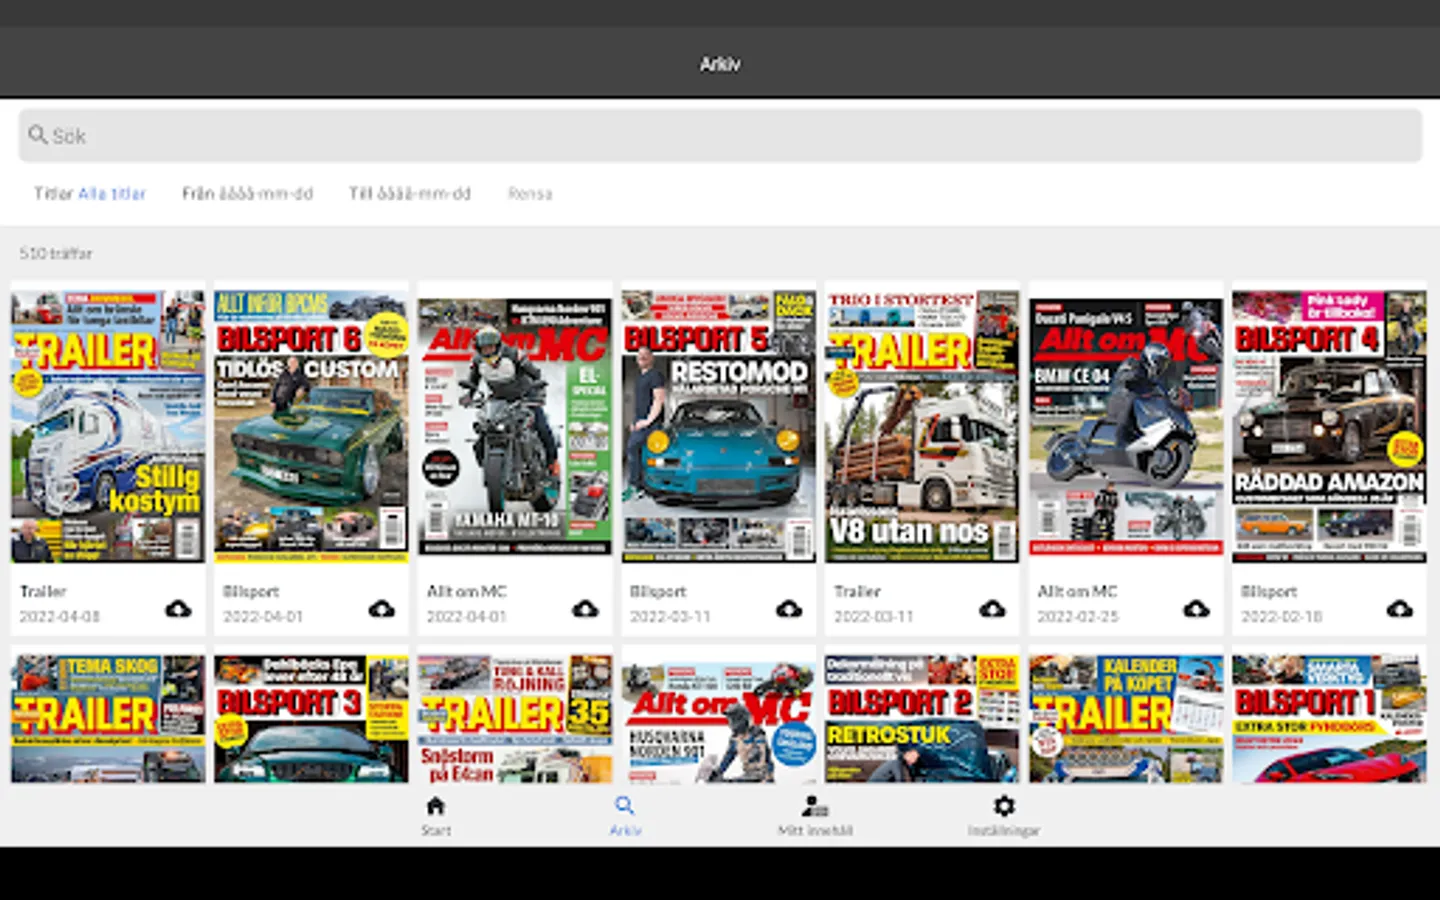Viewport: 1440px width, 900px height.
Task: Open the Mitt innehåll tab
Action: click(815, 815)
